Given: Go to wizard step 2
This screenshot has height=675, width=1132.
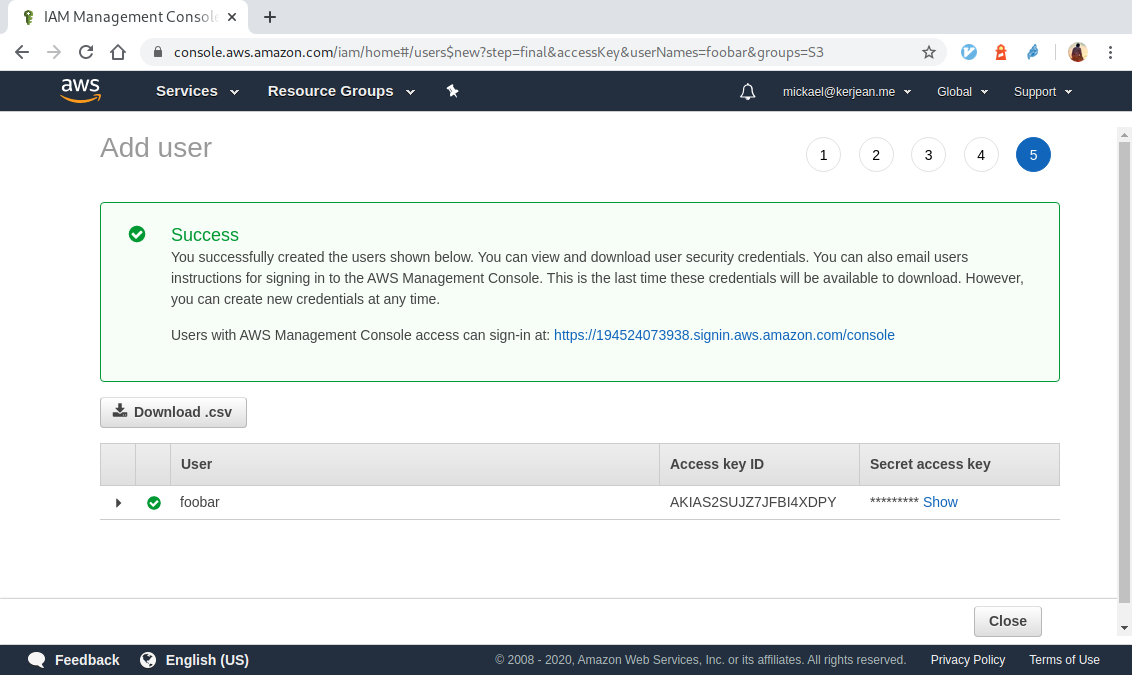Looking at the screenshot, I should pos(876,154).
